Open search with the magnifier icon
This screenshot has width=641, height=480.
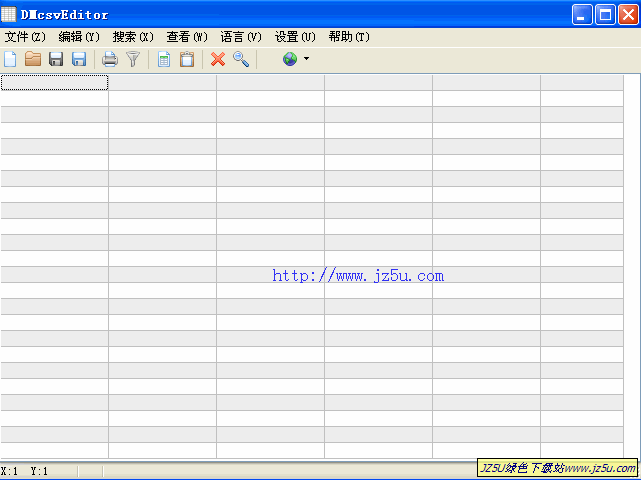click(241, 59)
